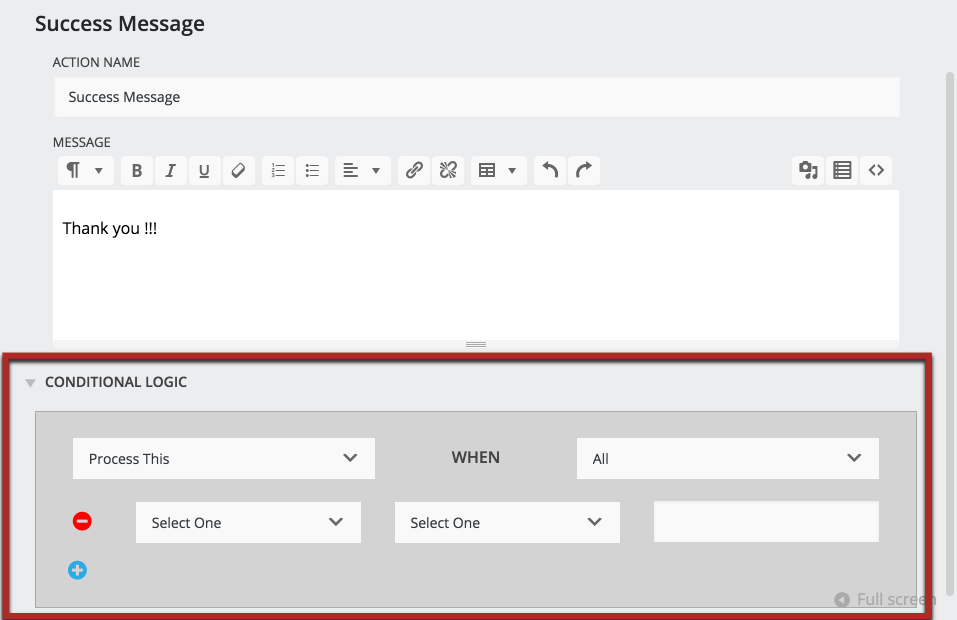
Task: Remove condition with the red minus button
Action: coord(82,521)
